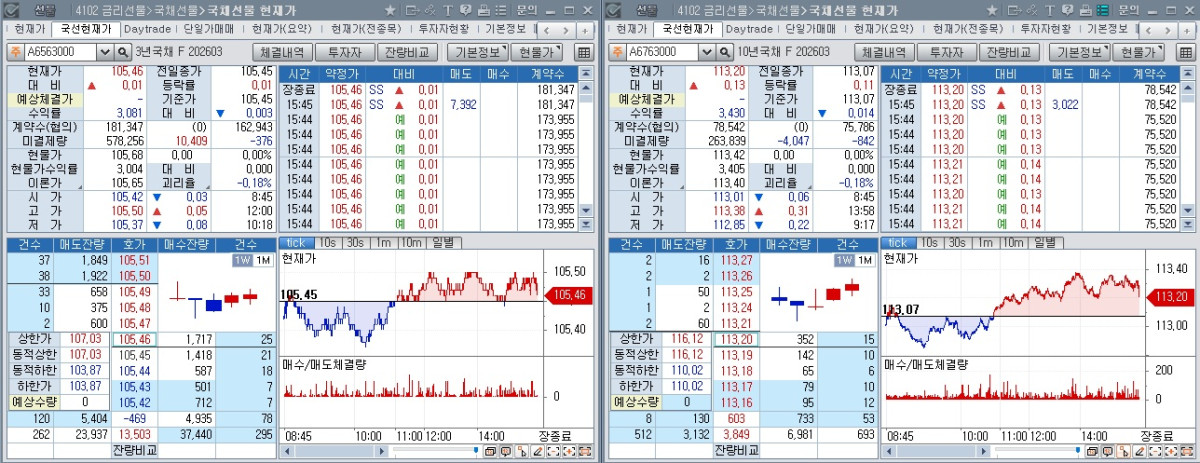Open font size T icon in left window
This screenshot has width=1200, height=463.
pos(448,10)
